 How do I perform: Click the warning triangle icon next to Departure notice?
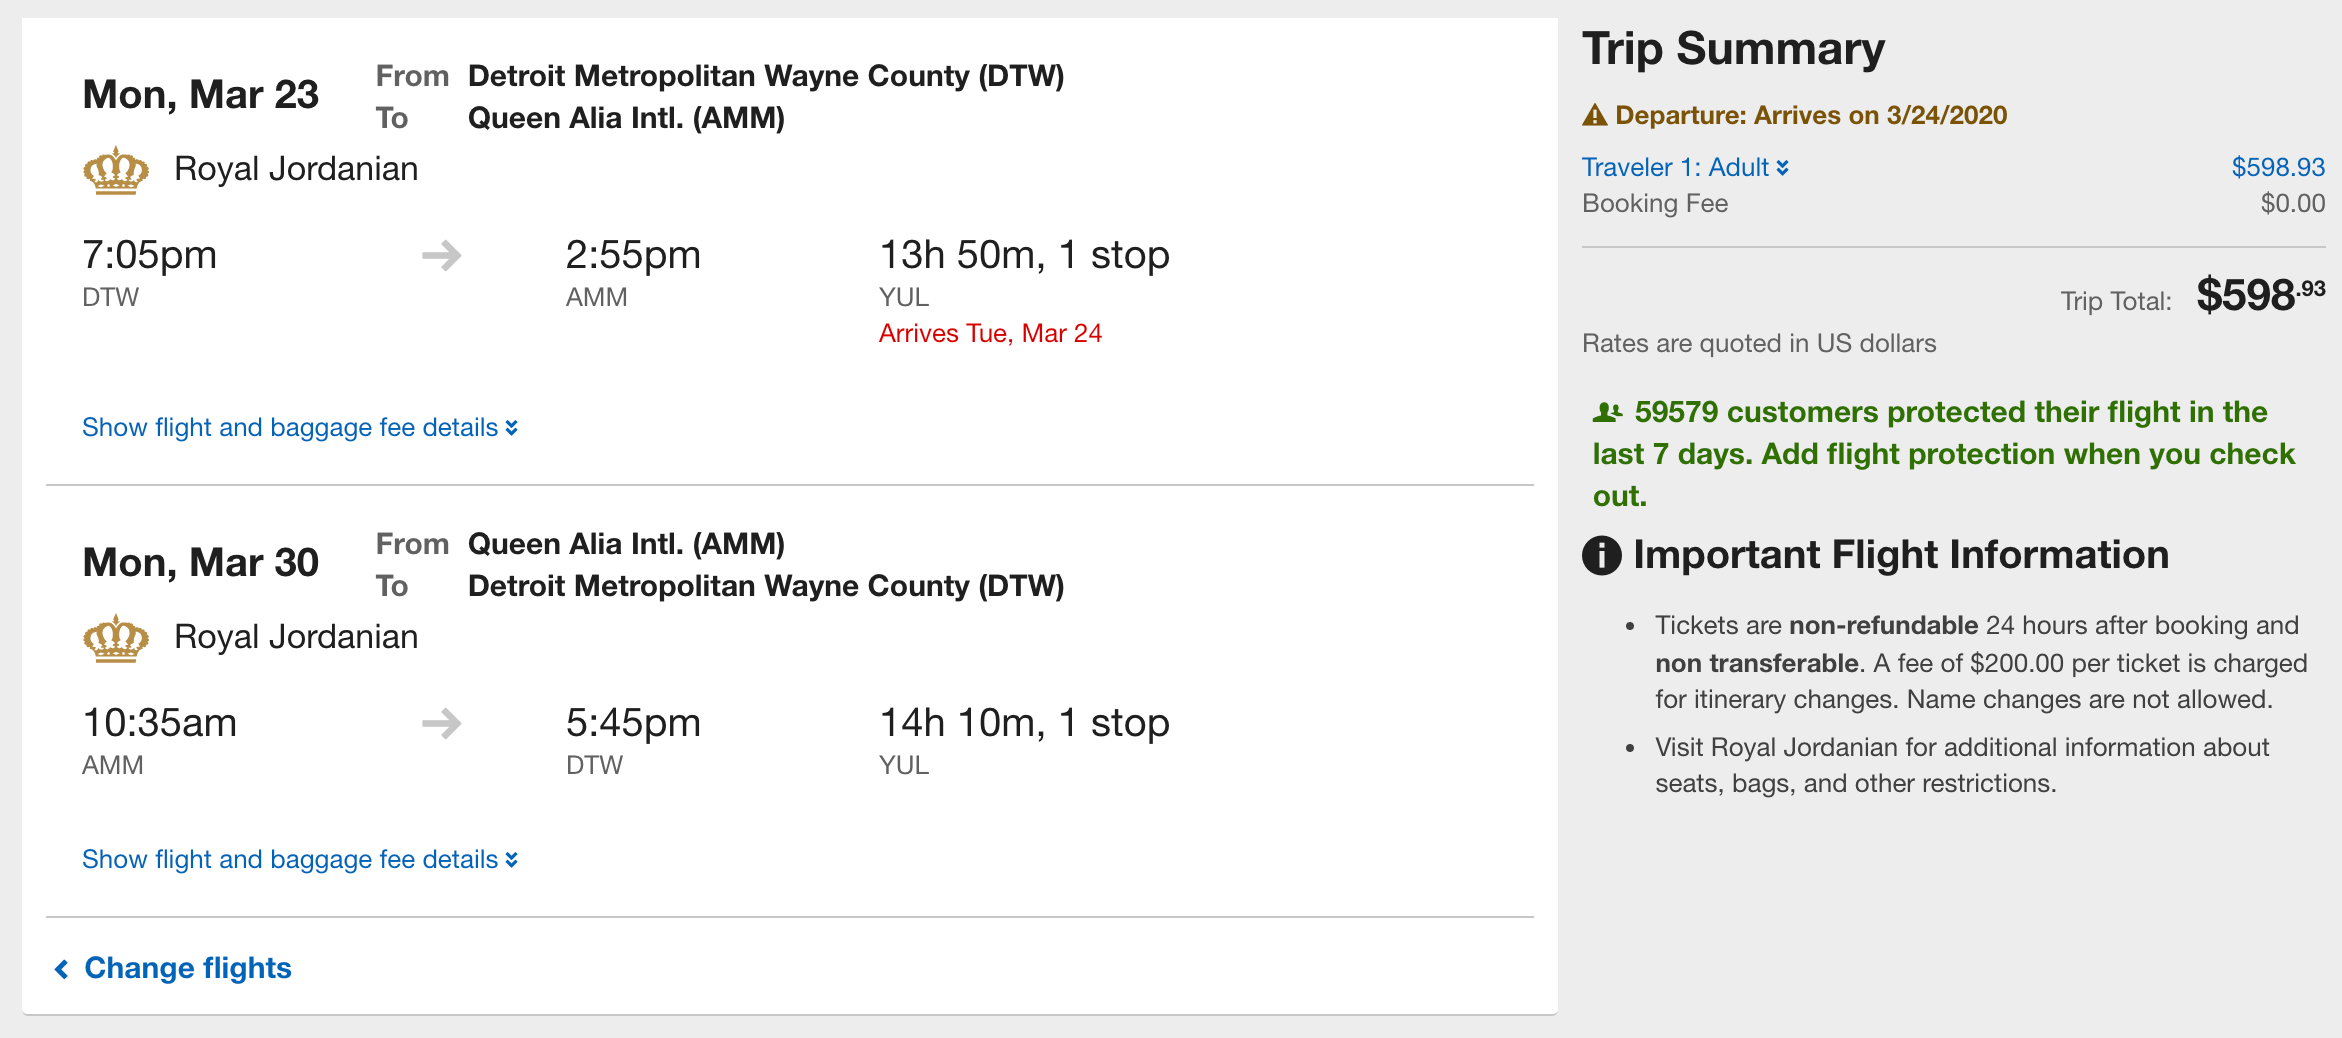(1595, 115)
